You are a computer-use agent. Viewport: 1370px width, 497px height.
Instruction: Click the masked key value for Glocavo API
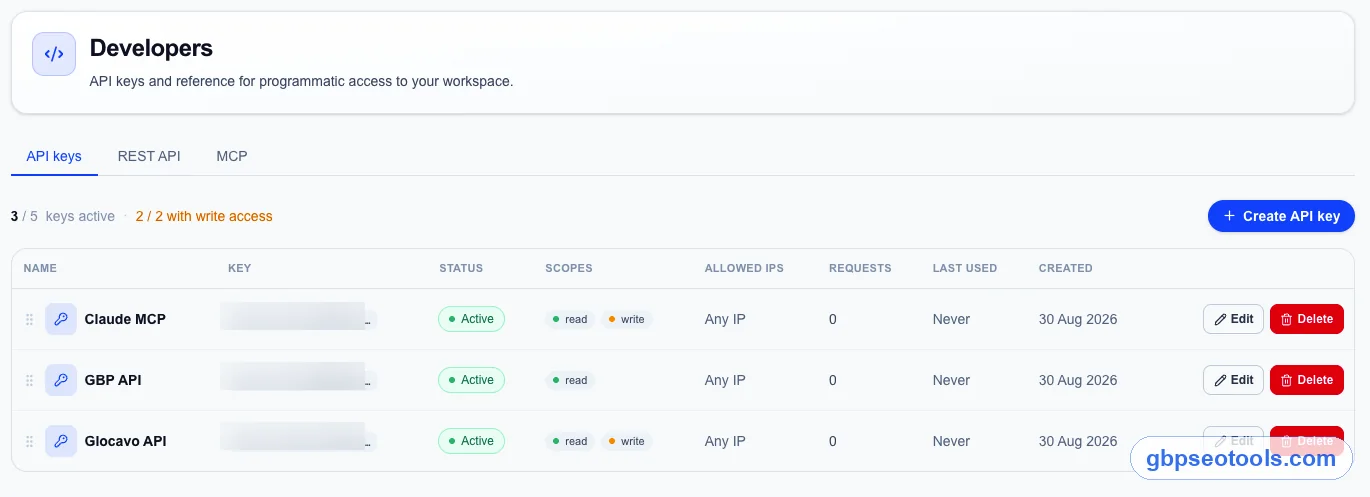click(x=299, y=438)
